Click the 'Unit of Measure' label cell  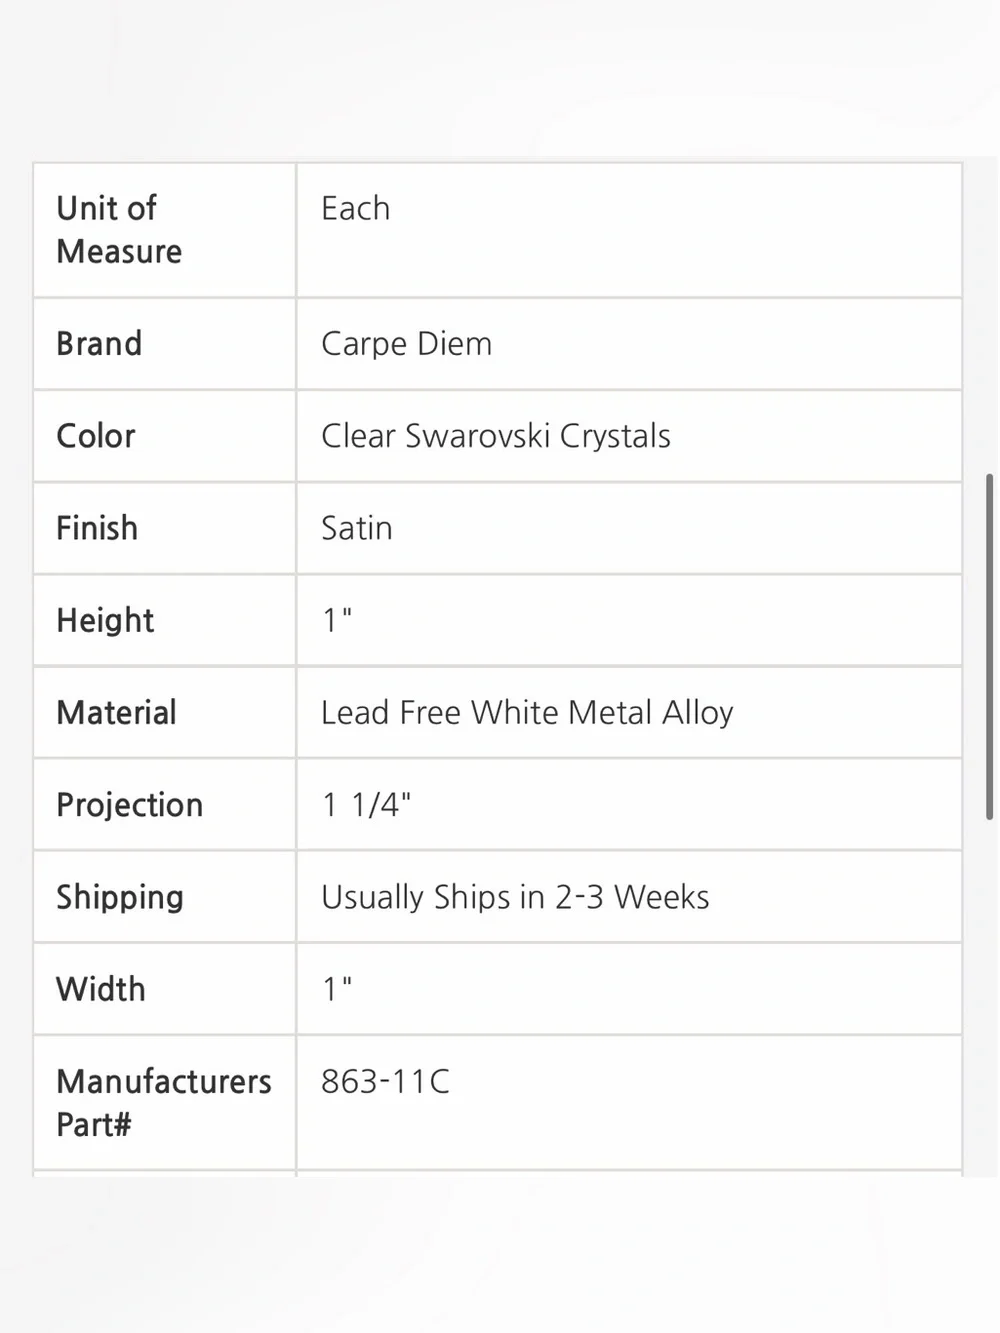click(165, 230)
